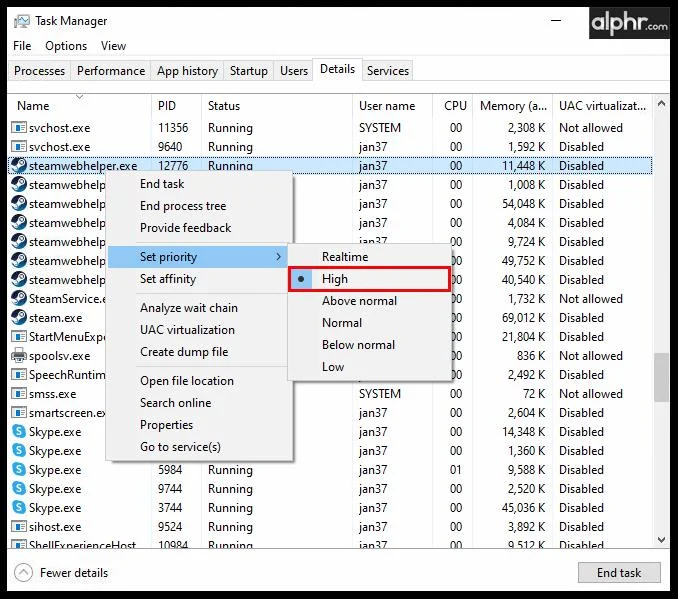Sort by the PID column header
Image resolution: width=678 pixels, height=599 pixels.
(176, 106)
